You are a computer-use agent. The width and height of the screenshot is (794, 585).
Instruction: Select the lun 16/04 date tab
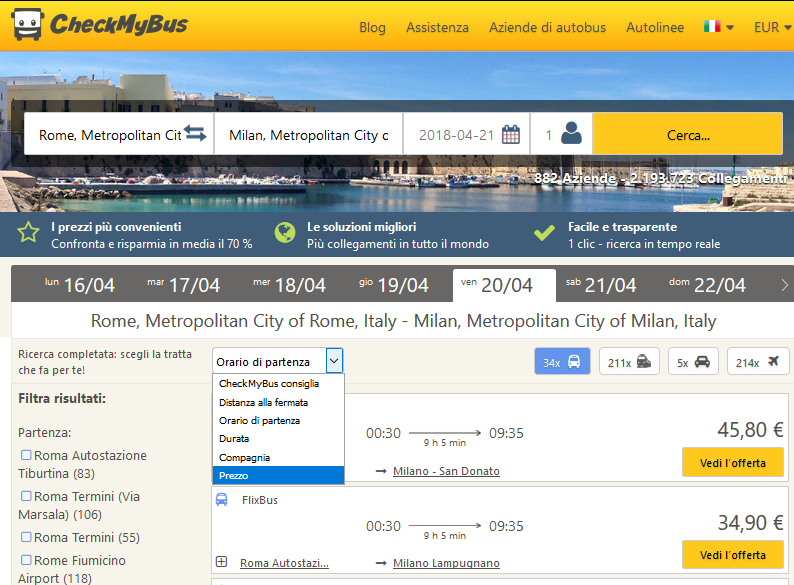click(80, 285)
